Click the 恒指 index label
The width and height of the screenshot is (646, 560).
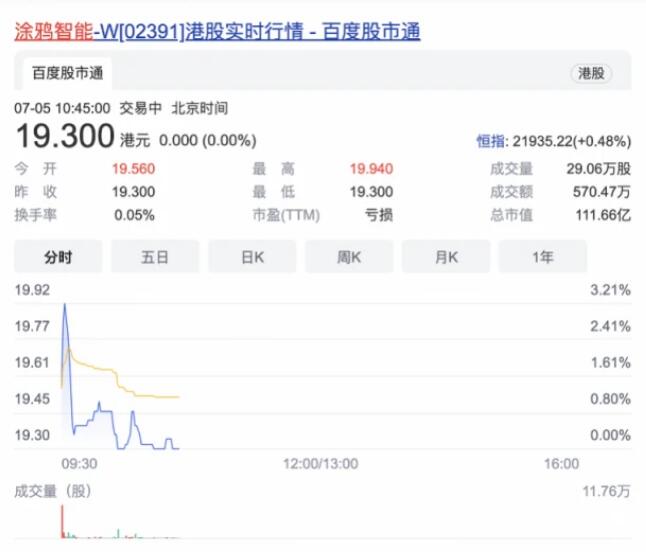(491, 141)
